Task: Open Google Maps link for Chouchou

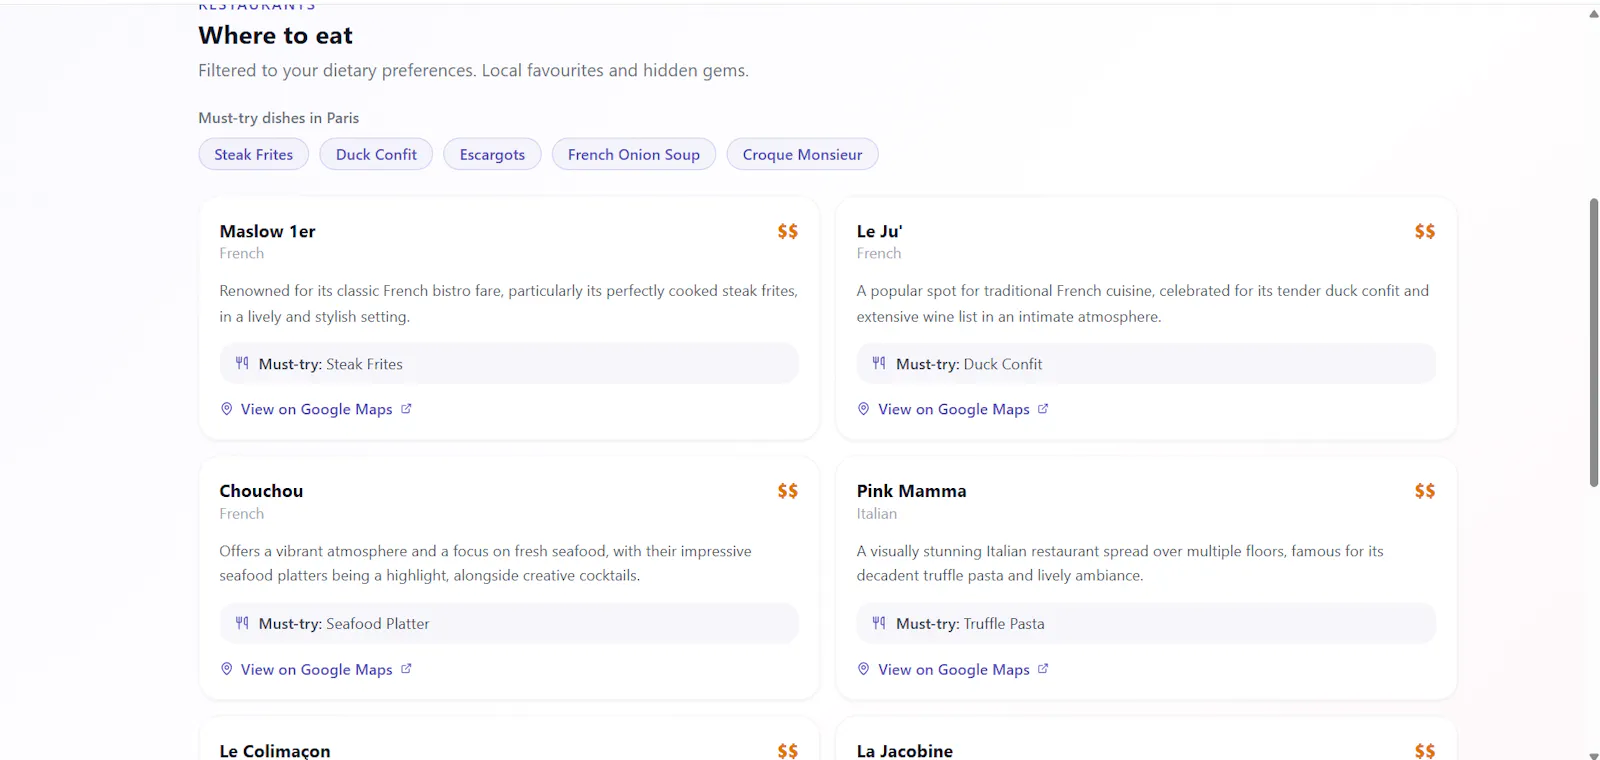Action: point(316,669)
